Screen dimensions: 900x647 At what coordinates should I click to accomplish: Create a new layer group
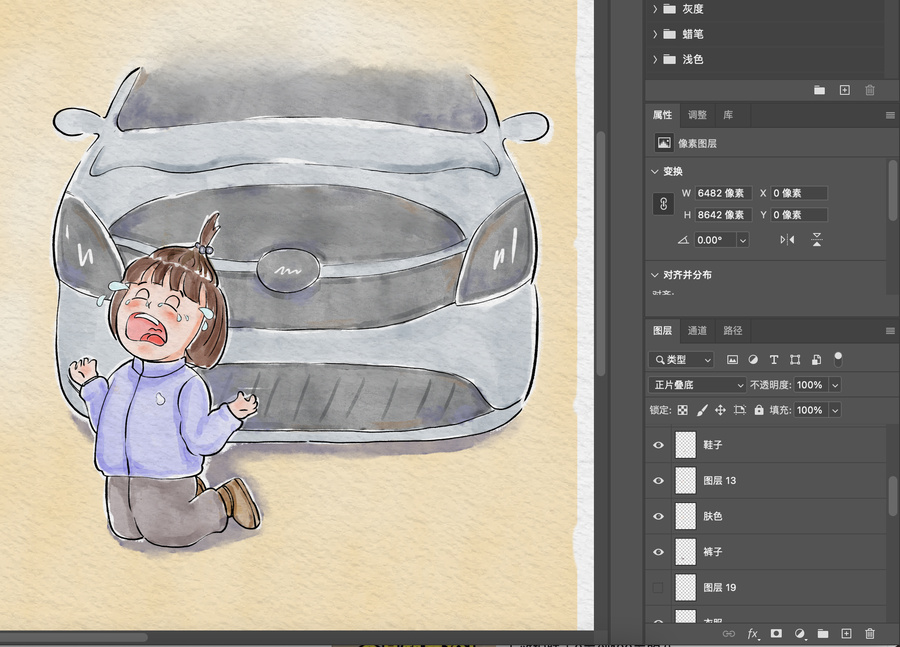(823, 633)
